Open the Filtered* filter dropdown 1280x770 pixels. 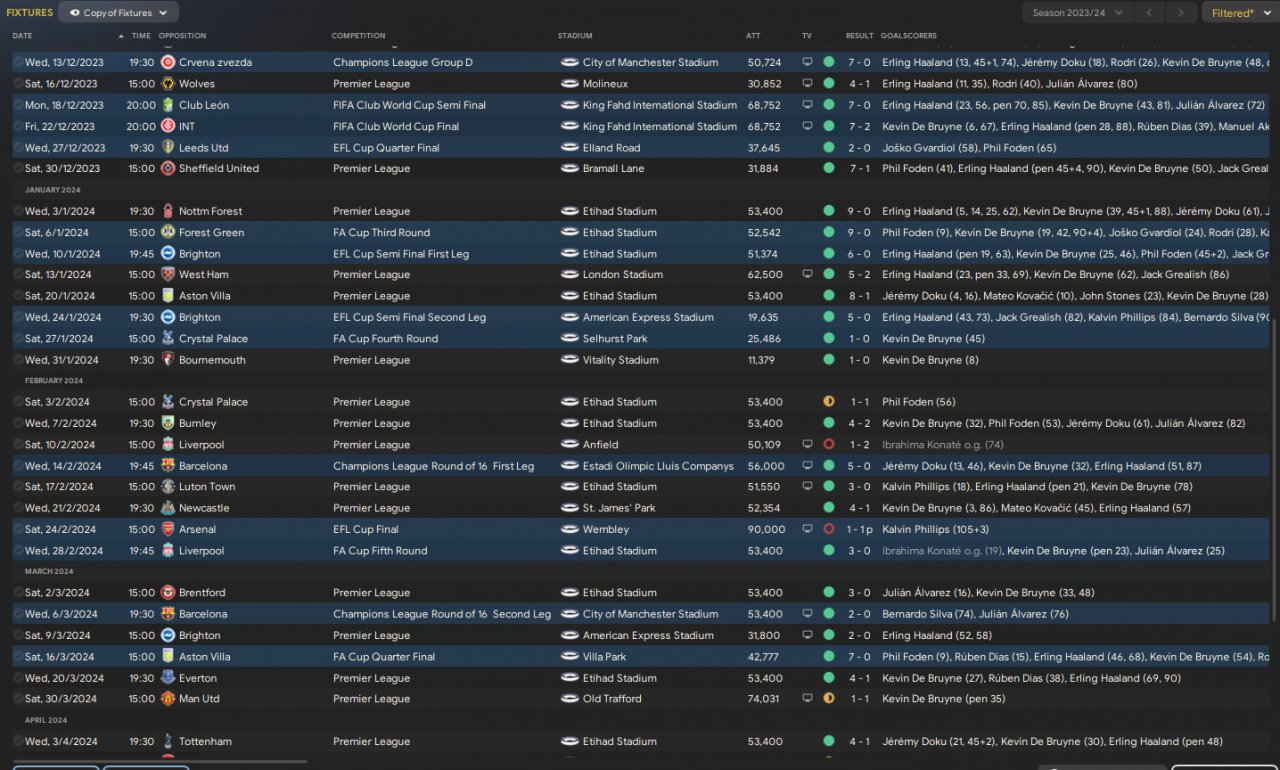point(1240,13)
